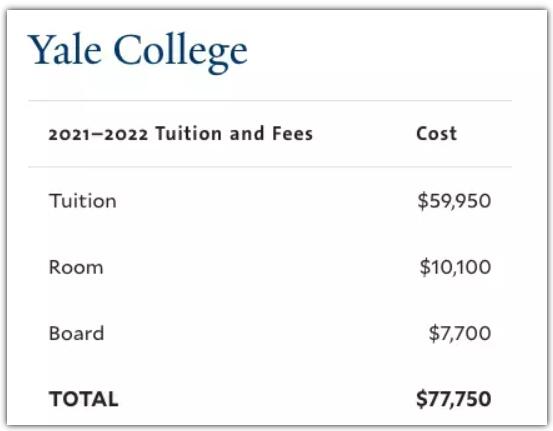Select the TOTAL row label

[84, 399]
